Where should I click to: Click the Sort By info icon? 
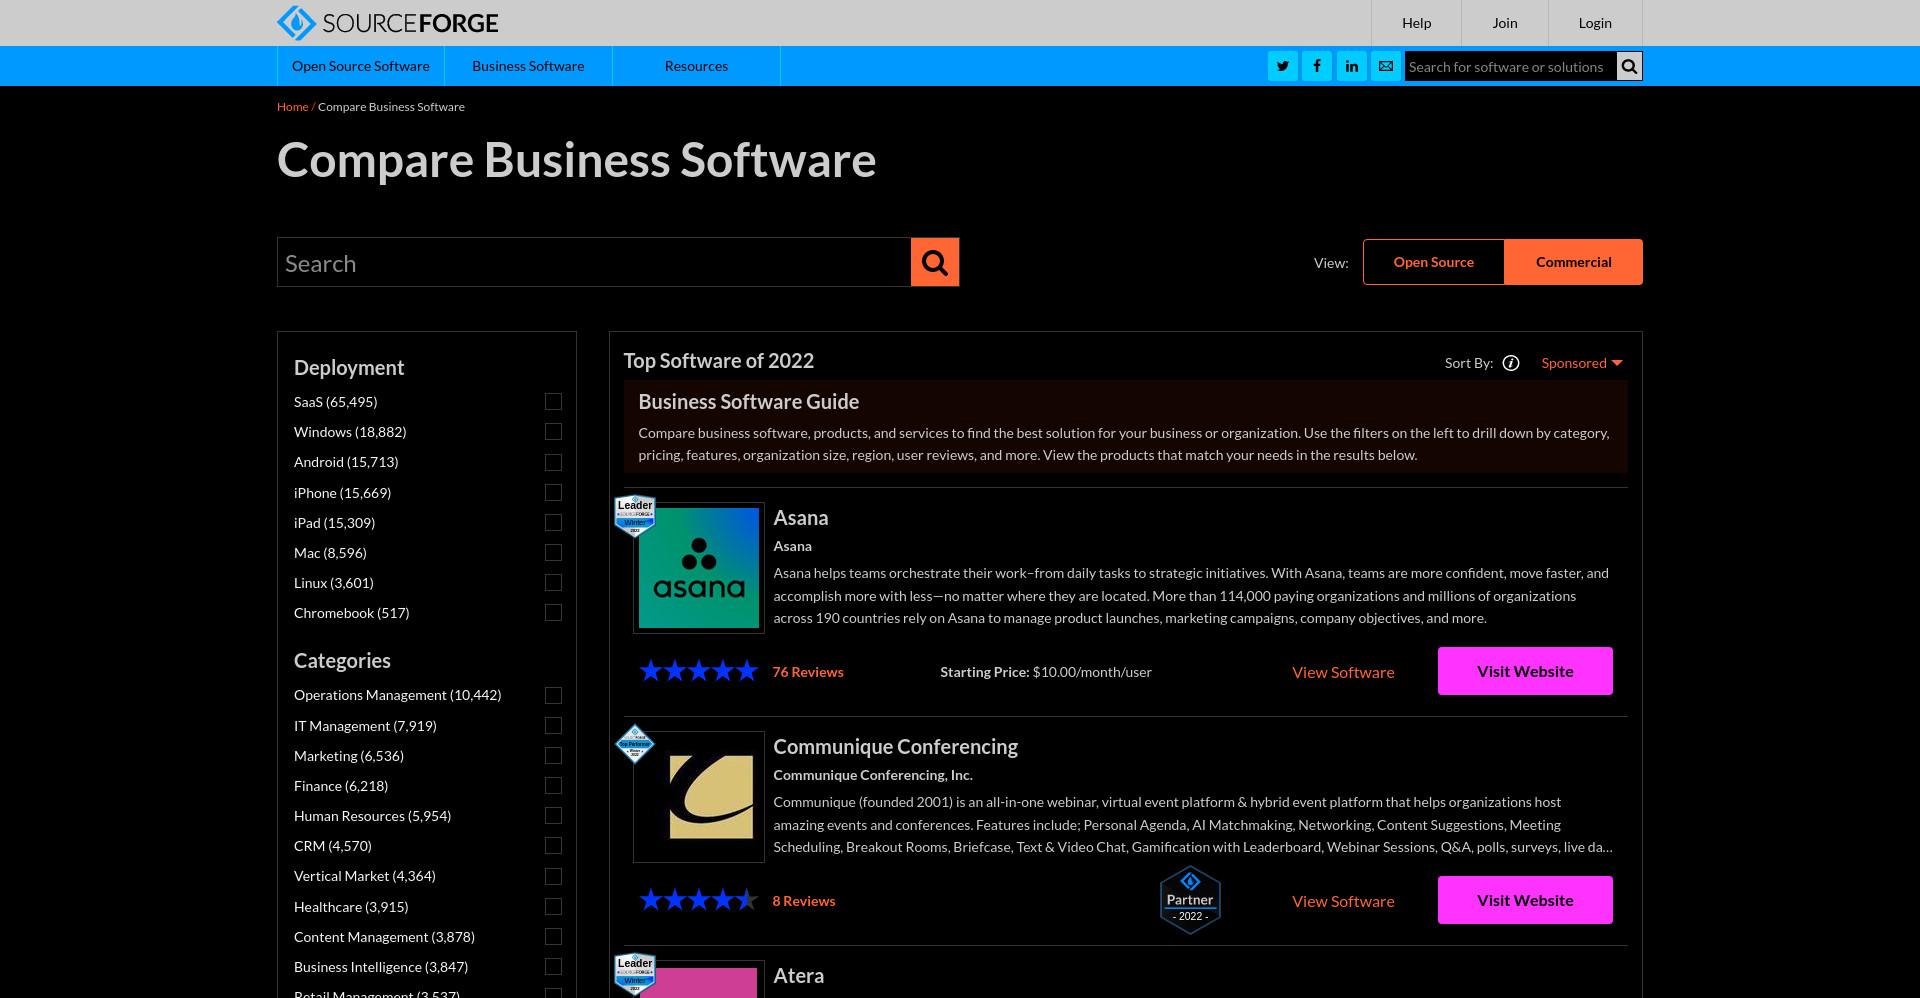click(x=1511, y=363)
